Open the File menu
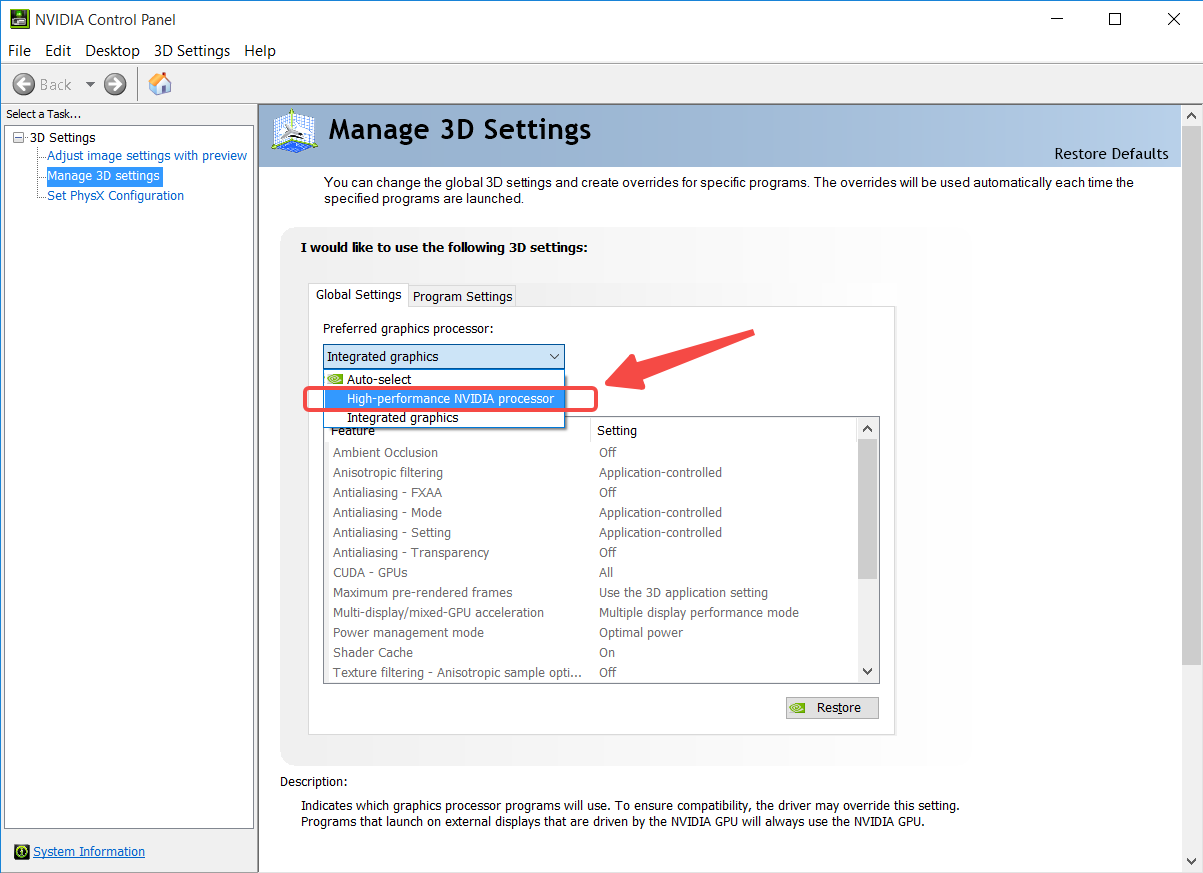 pos(19,50)
